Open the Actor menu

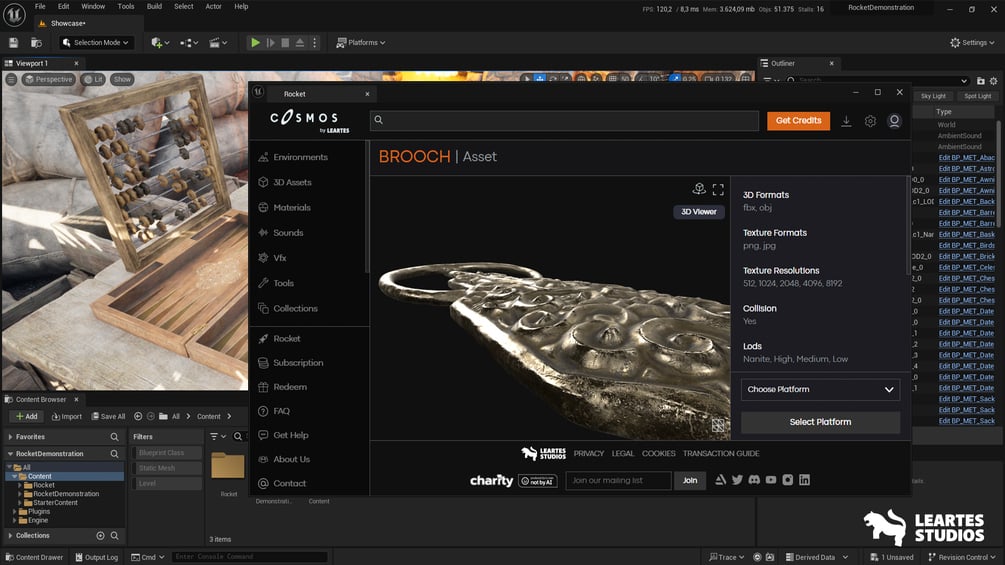(213, 6)
